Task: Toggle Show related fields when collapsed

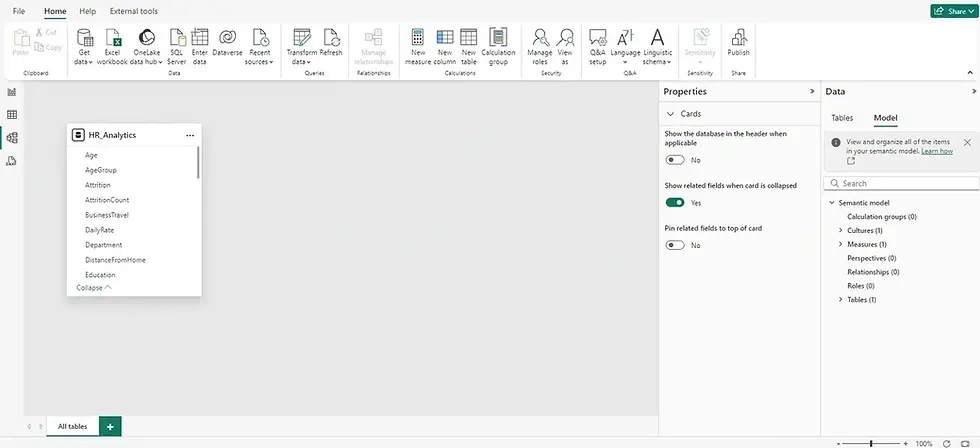Action: pos(675,202)
